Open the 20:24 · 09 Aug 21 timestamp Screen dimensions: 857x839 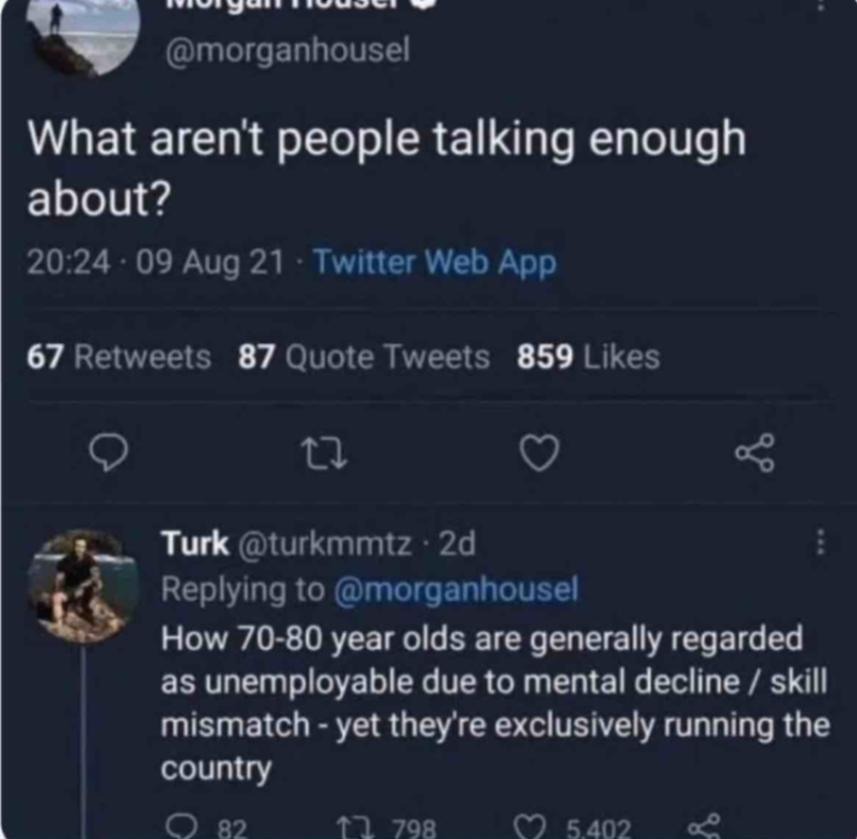[155, 263]
